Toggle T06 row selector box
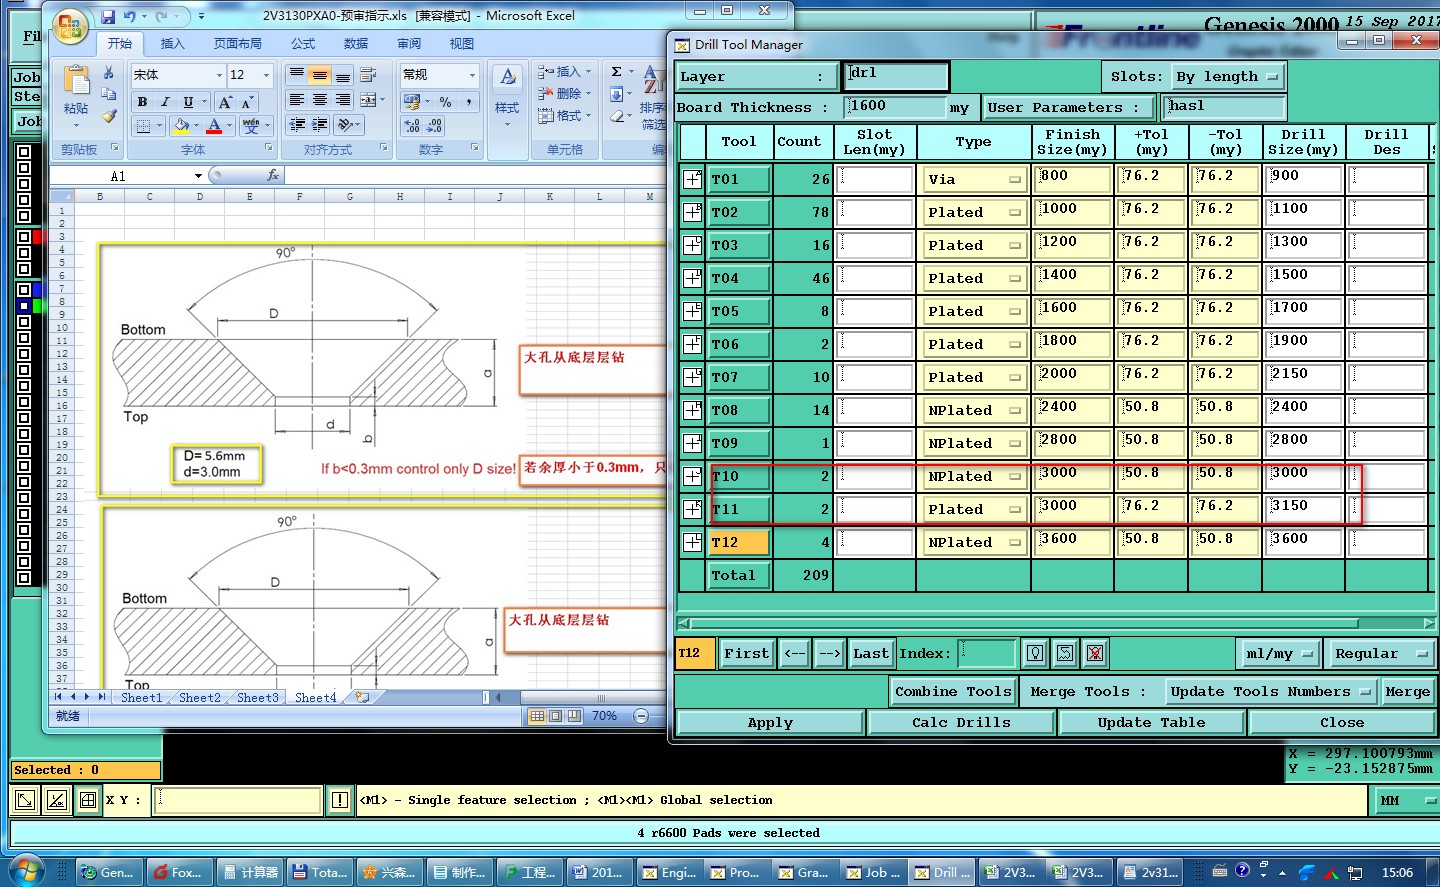 692,344
